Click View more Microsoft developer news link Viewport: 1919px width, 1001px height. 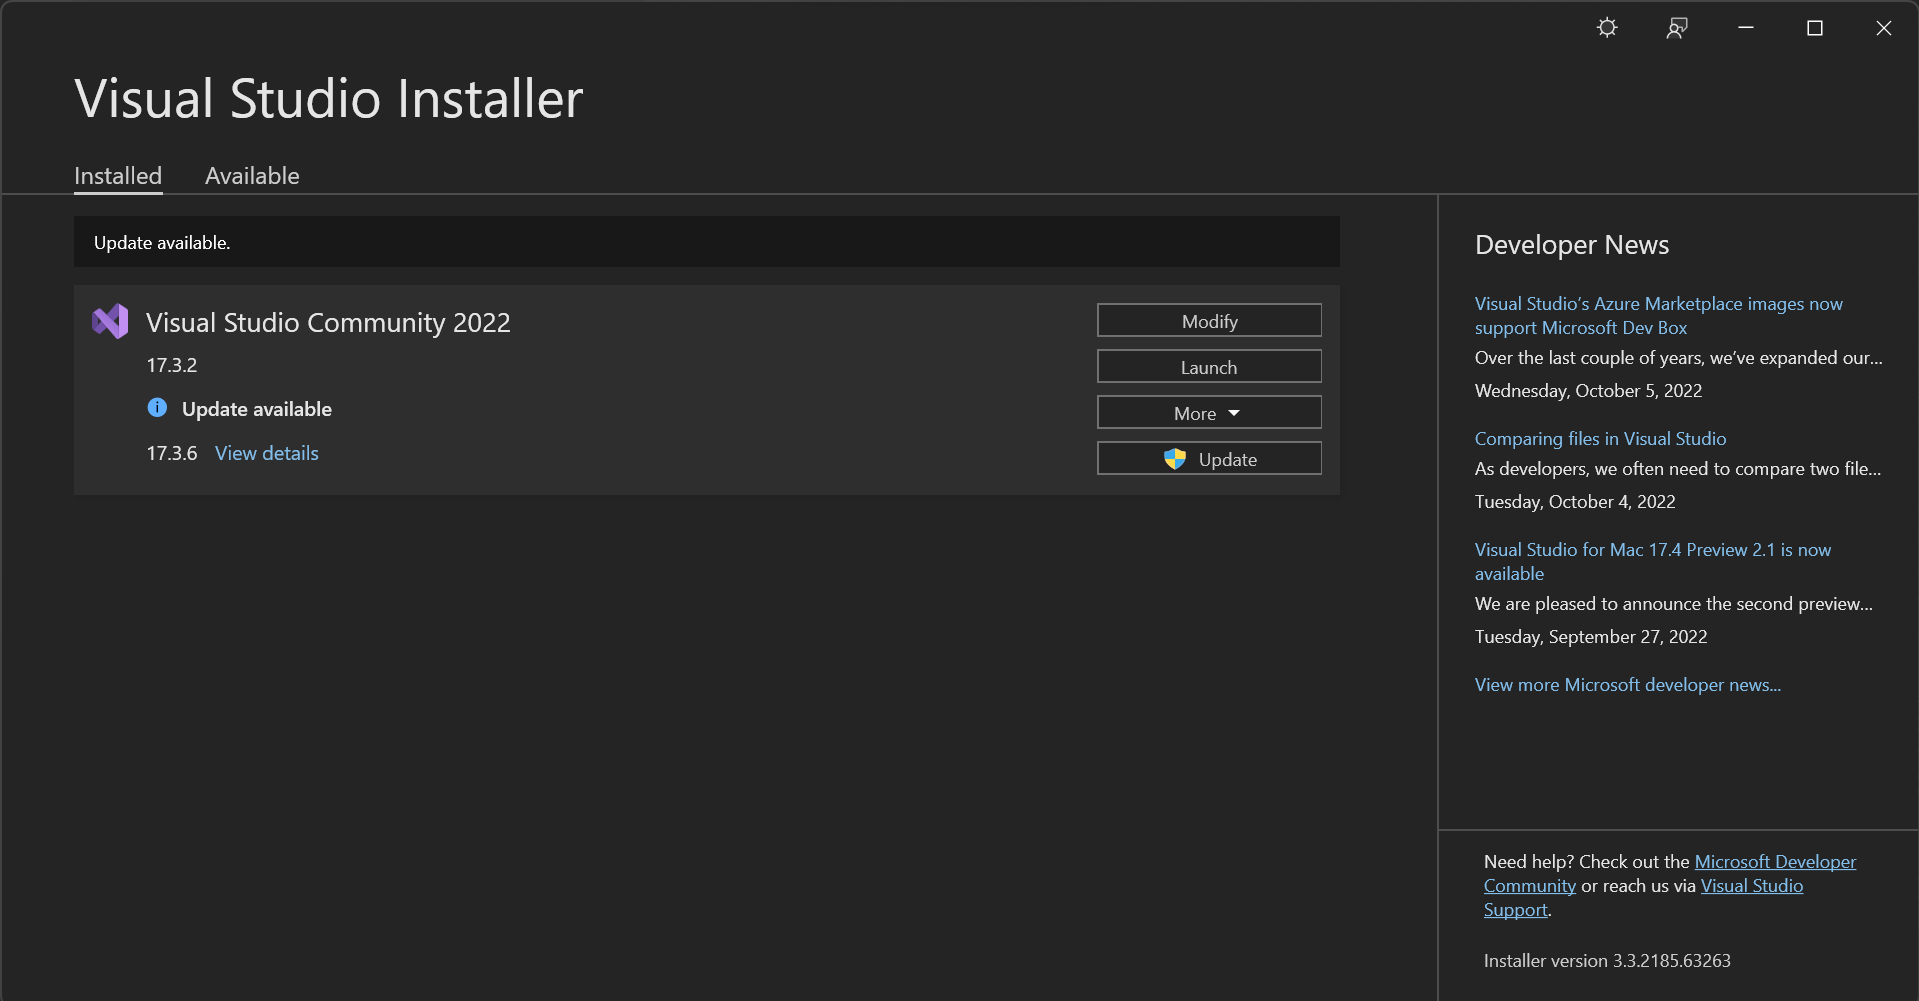click(x=1628, y=685)
